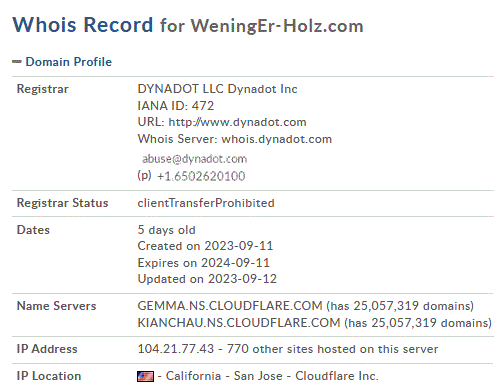Click the WeningEr-Holz.com domain in heading
495x388 pixels.
tap(277, 26)
